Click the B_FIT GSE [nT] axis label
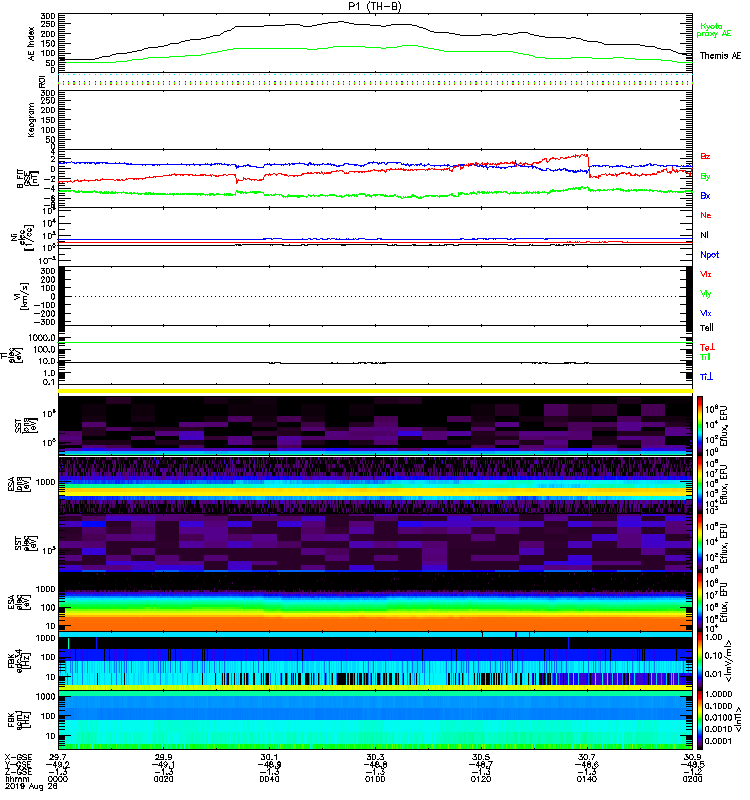This screenshot has width=750, height=800. (x=28, y=179)
